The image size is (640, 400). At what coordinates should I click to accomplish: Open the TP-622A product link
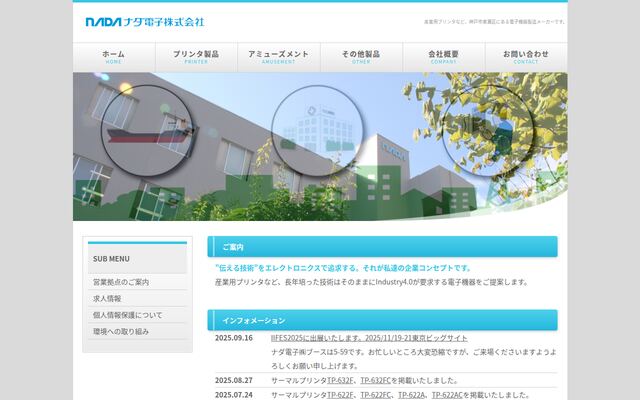pos(411,395)
